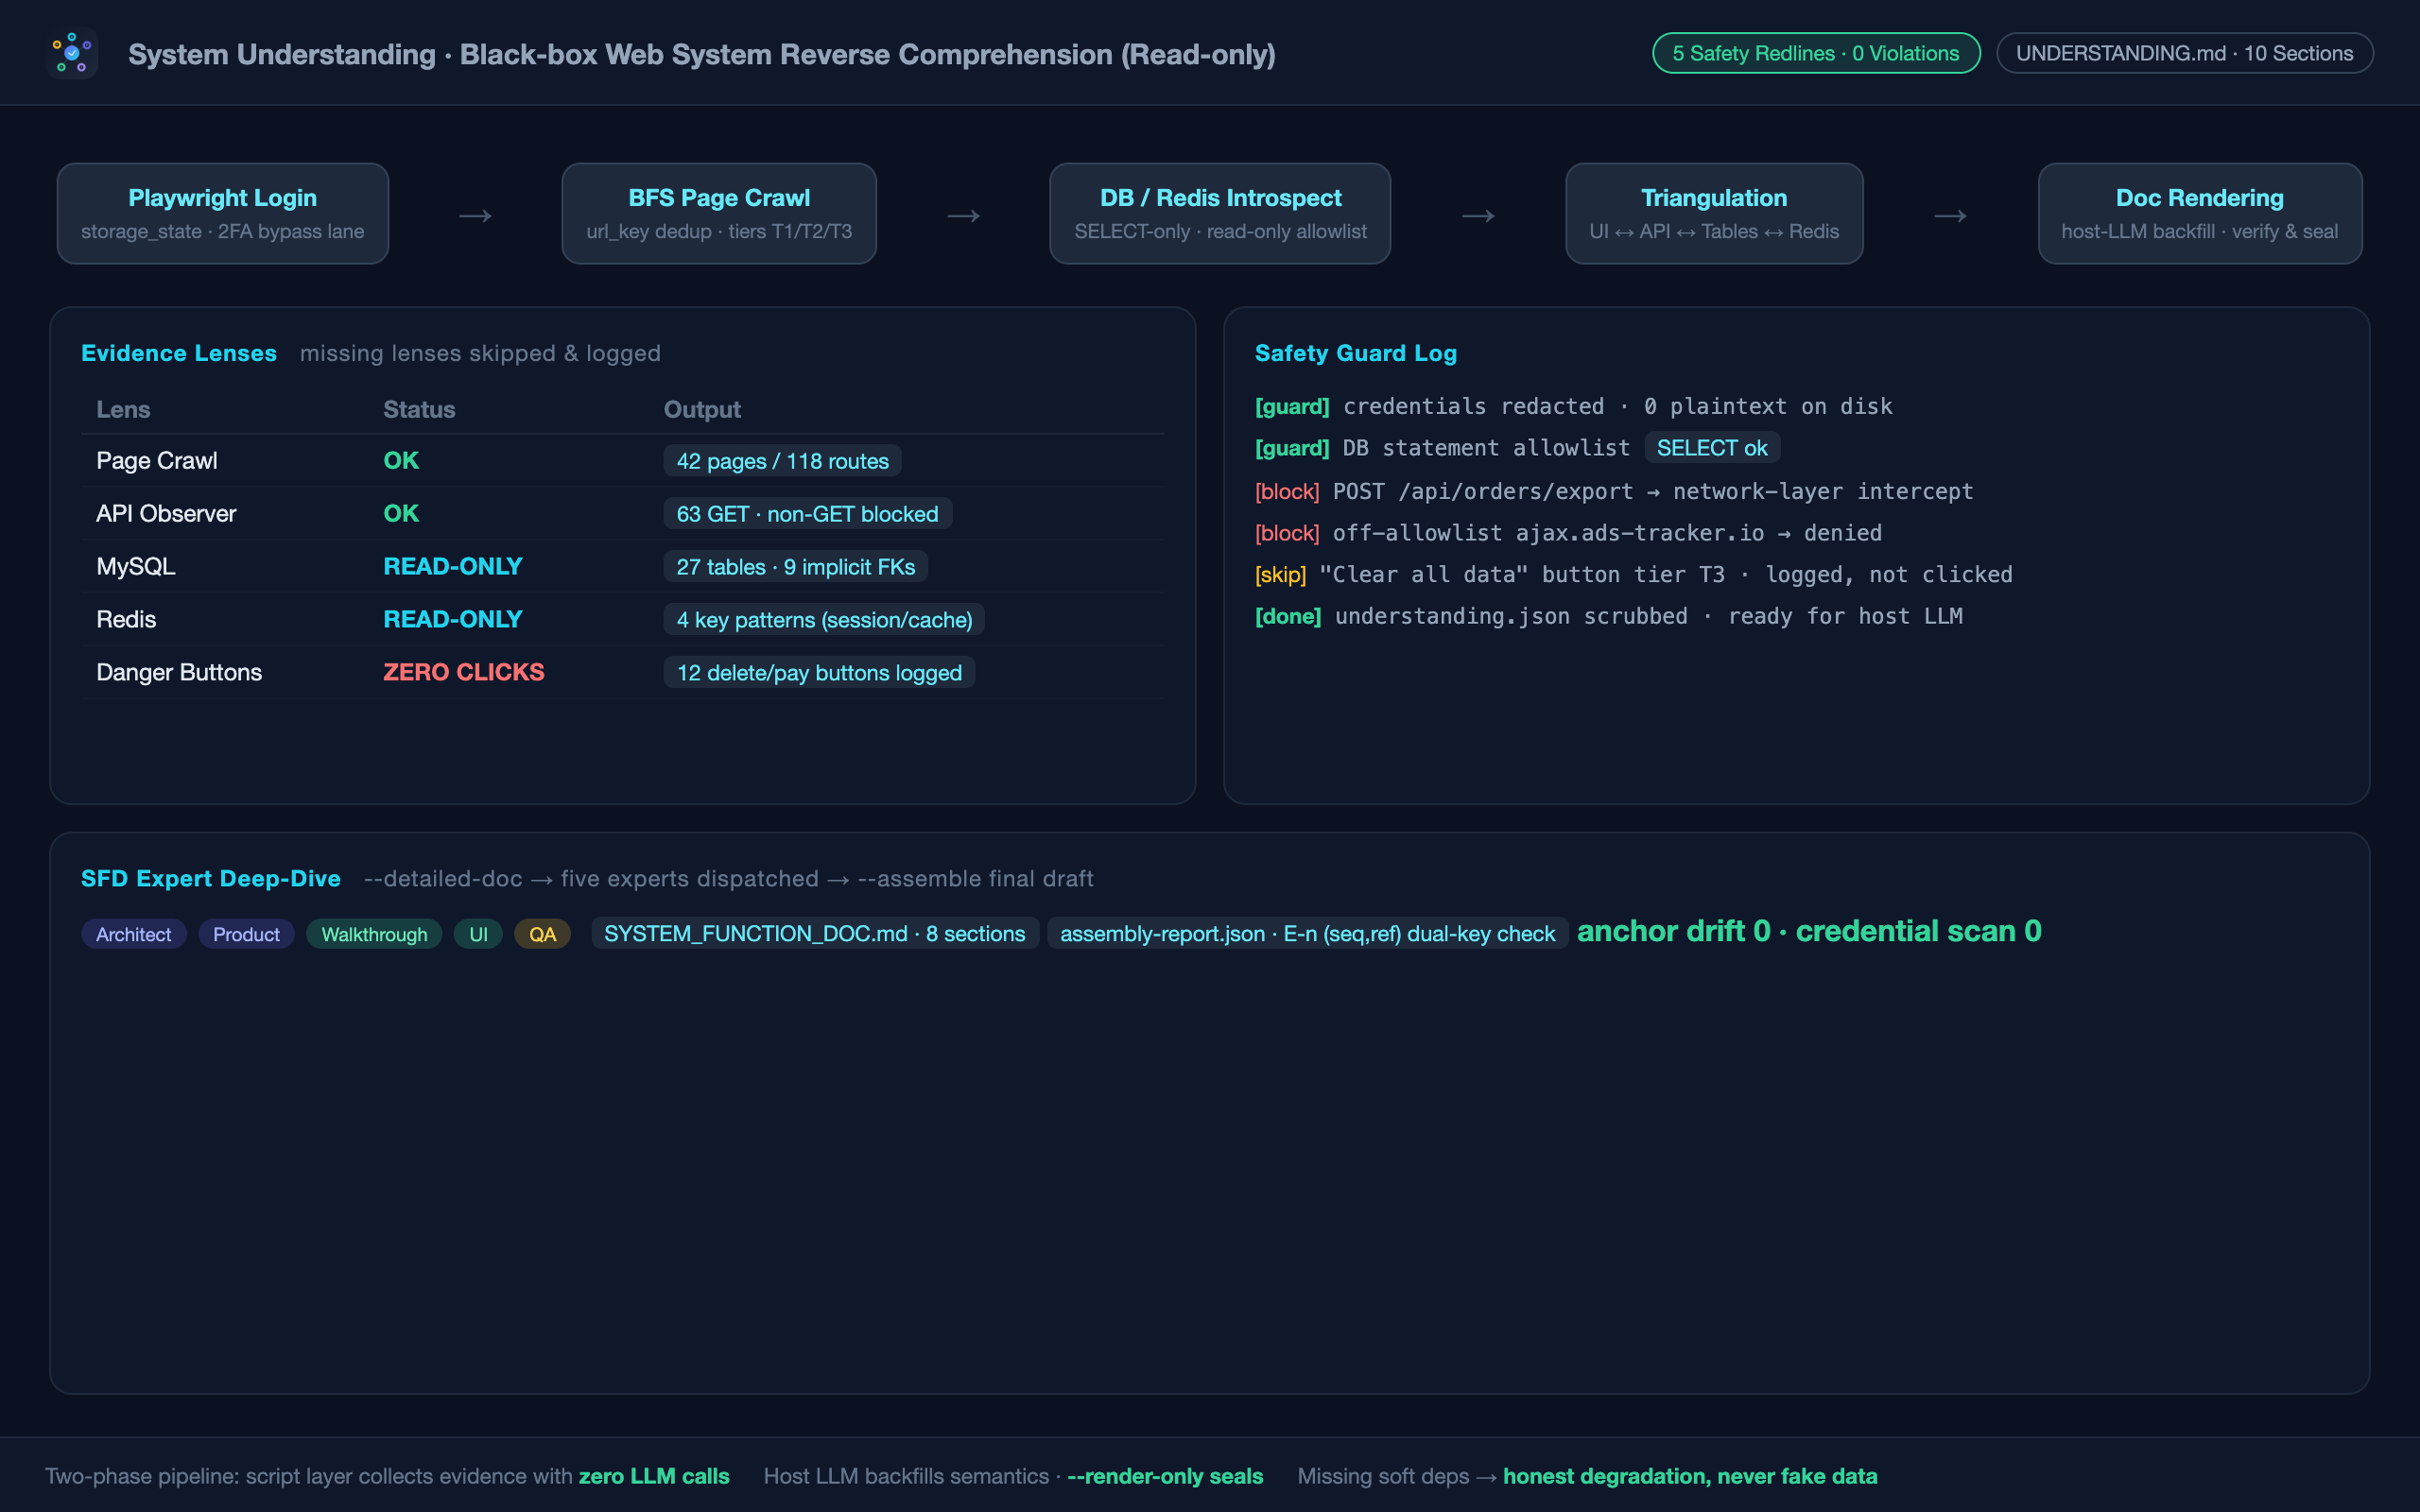Click 'anchor drift 0 · credential scan 0'
Viewport: 2420px width, 1512px height.
pos(1809,931)
